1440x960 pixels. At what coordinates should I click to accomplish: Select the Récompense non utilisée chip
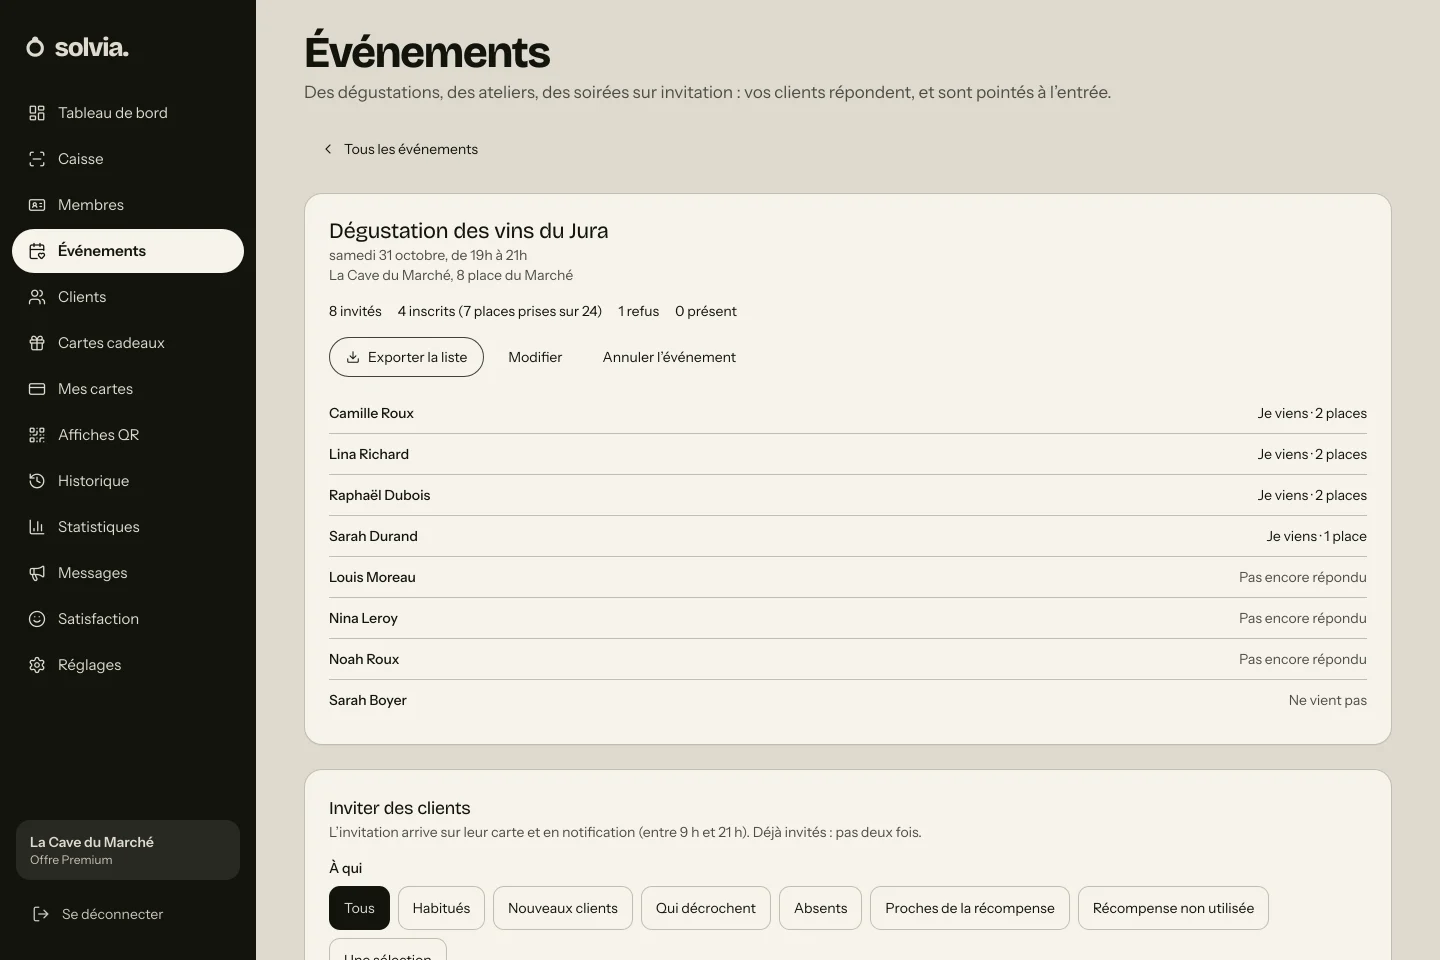coord(1173,908)
